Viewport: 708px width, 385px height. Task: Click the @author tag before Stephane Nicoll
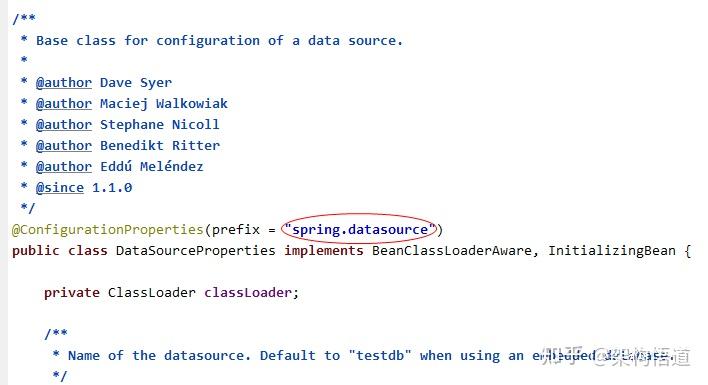coord(64,125)
